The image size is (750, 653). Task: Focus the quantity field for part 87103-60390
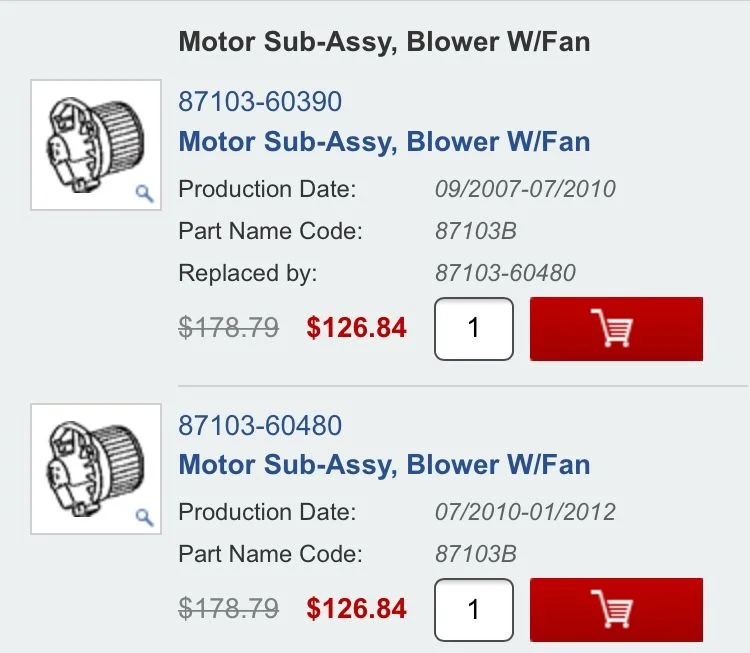474,329
